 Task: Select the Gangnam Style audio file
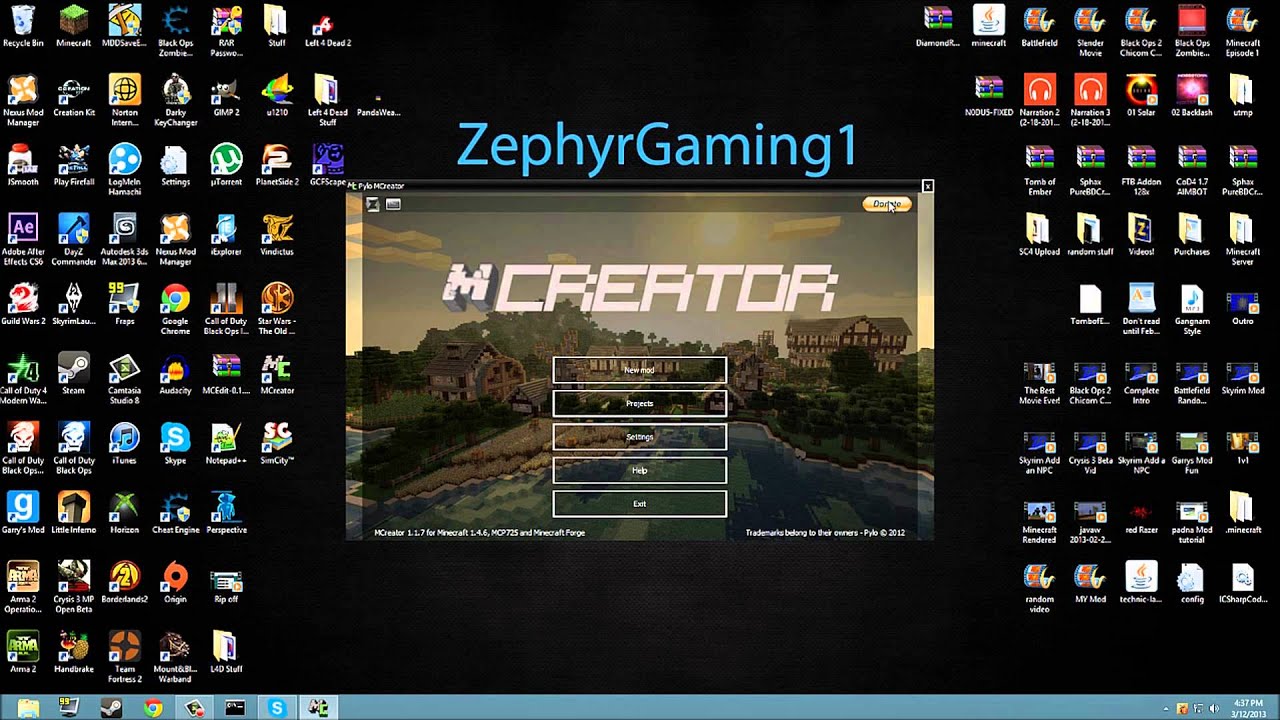[1192, 310]
